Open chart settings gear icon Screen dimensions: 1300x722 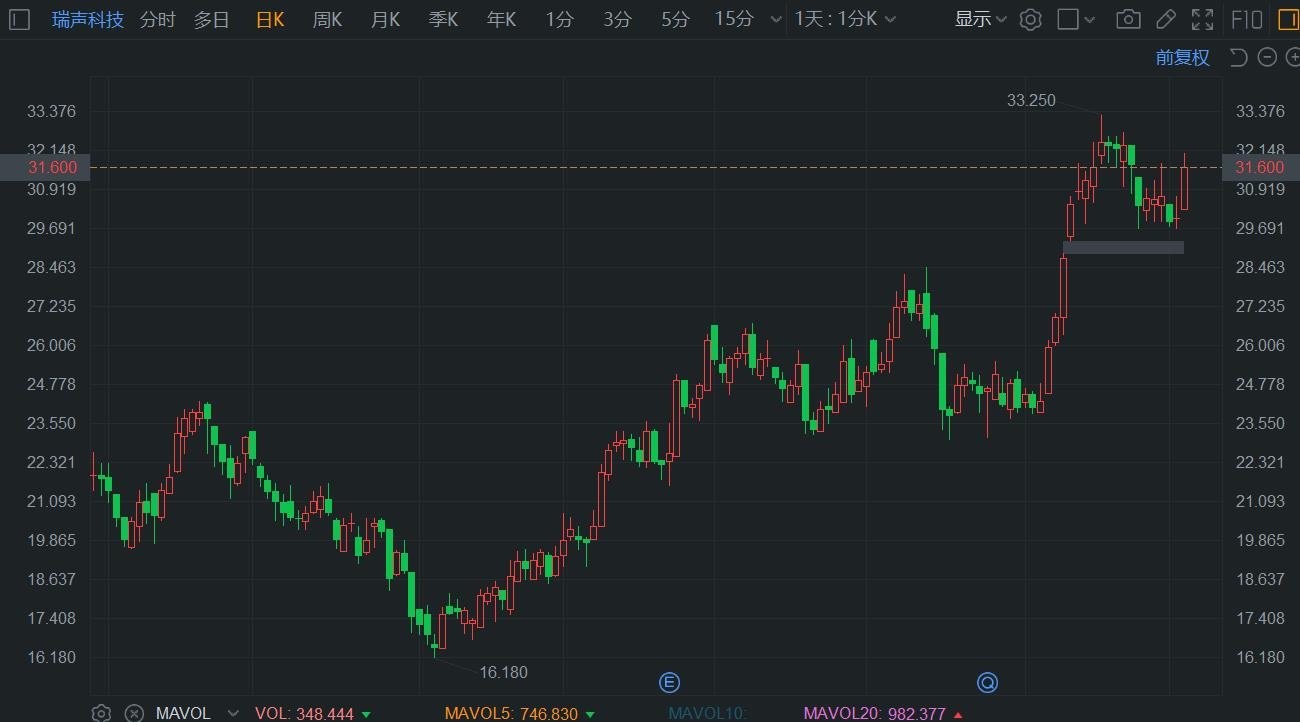tap(1031, 19)
